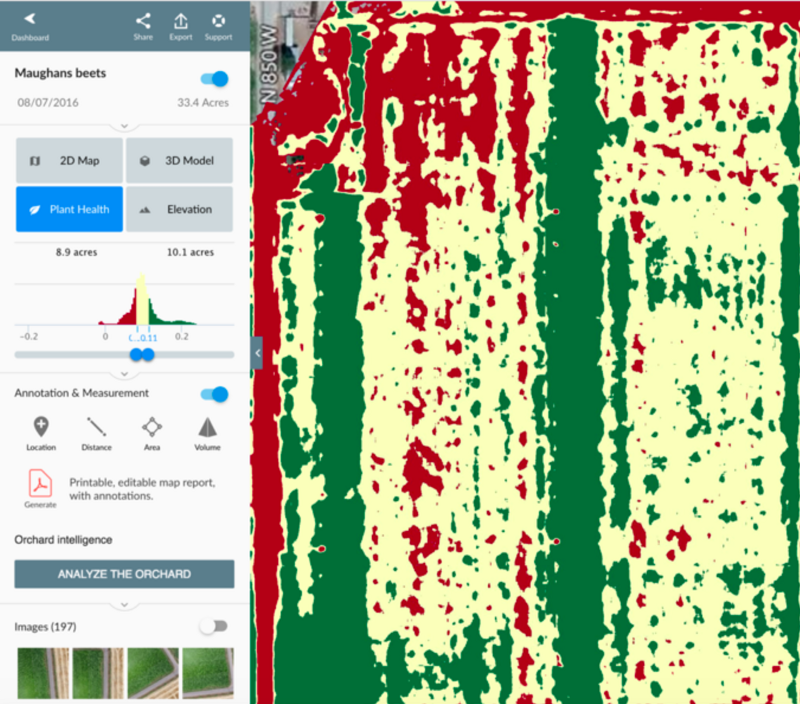Collapse the map view section chevron
The image size is (800, 704).
click(123, 125)
